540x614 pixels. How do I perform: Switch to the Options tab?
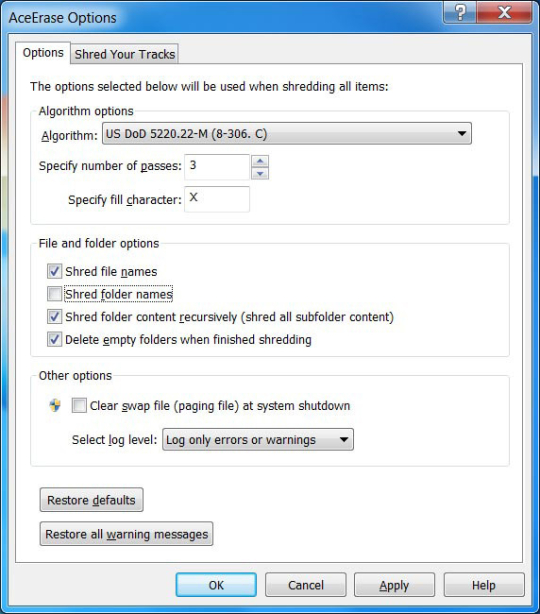click(43, 52)
